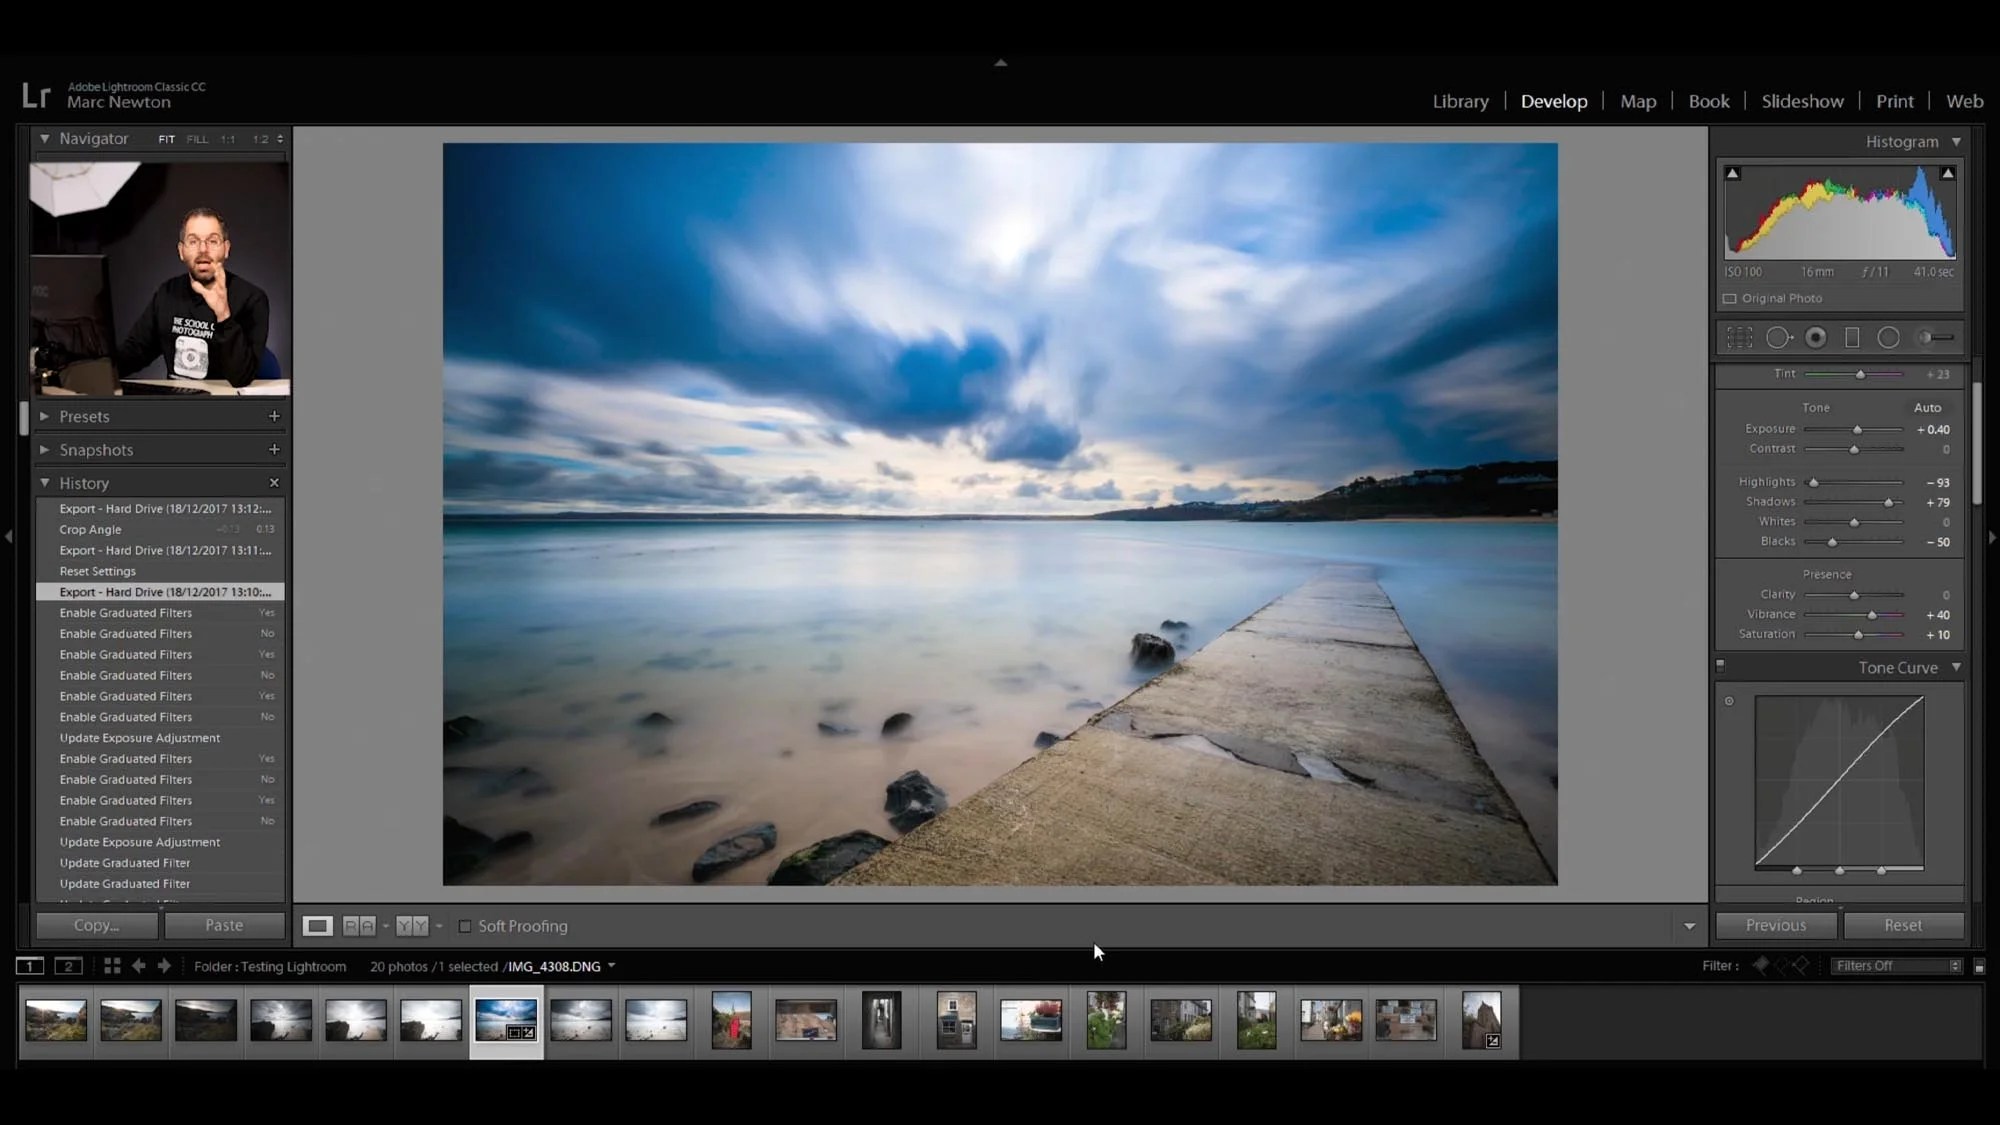The image size is (2000, 1125).
Task: Open the Filters Off dropdown
Action: click(x=1897, y=966)
